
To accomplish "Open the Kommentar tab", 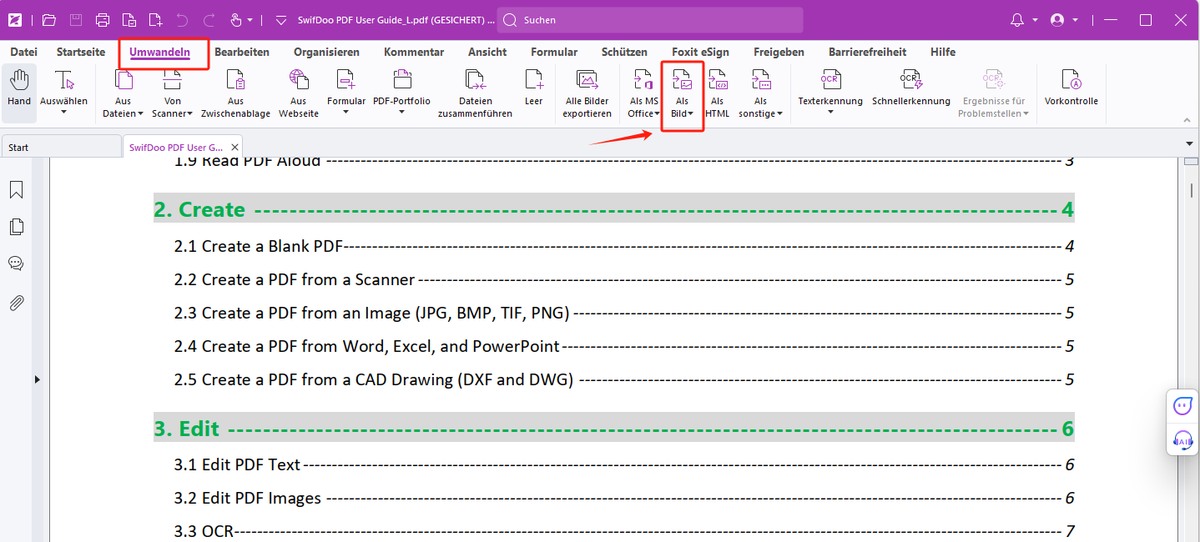I will coord(414,52).
